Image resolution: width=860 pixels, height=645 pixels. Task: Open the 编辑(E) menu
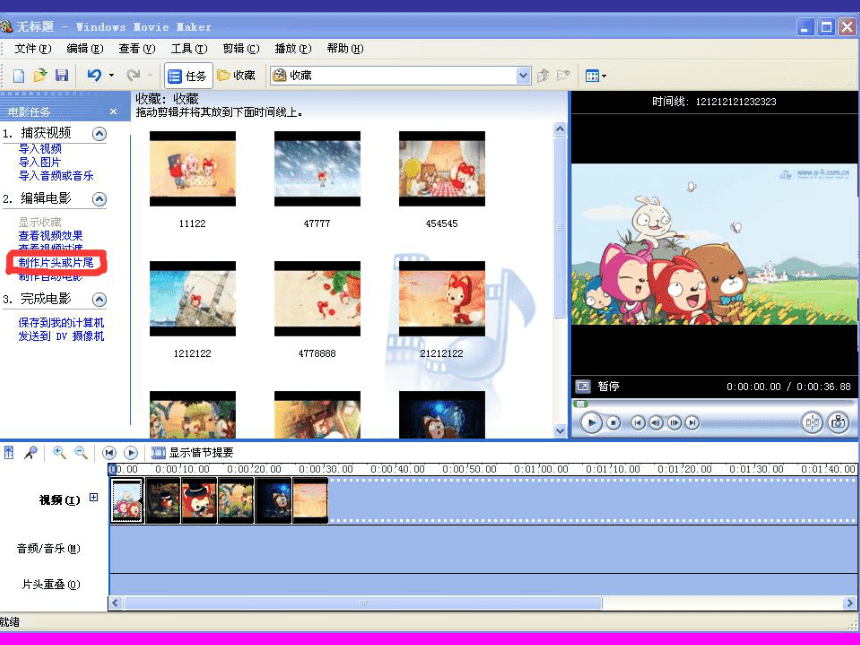click(x=85, y=49)
